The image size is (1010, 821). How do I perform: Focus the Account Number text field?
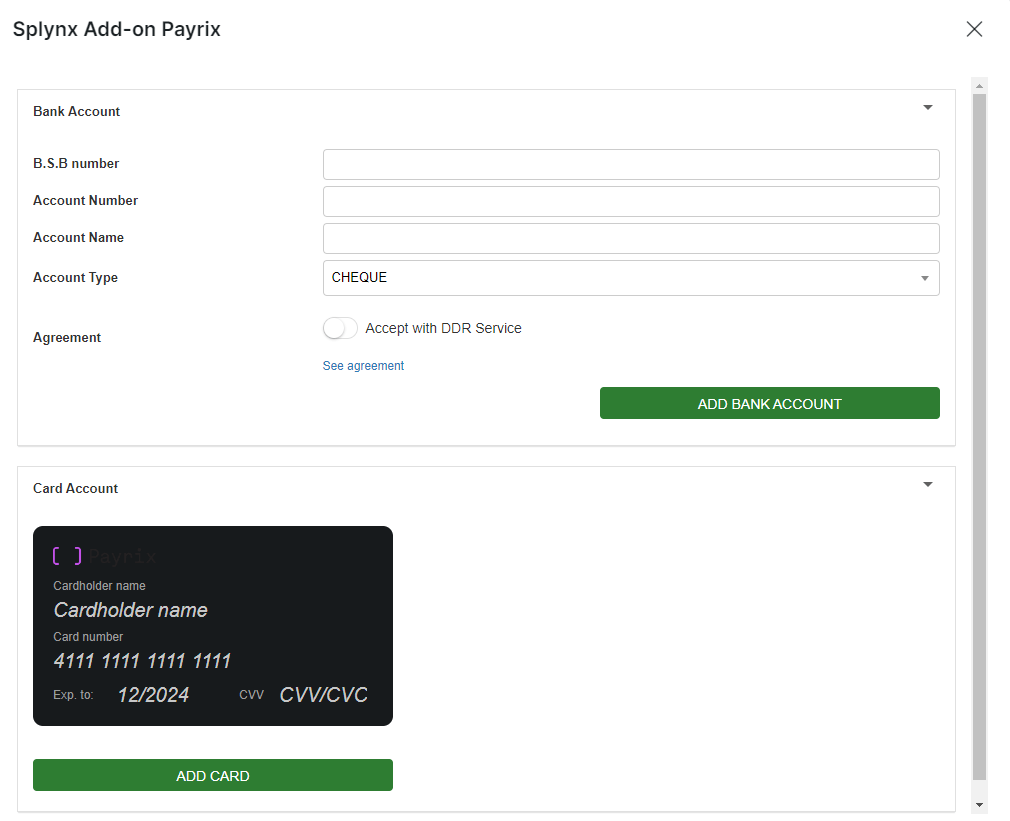[x=631, y=201]
